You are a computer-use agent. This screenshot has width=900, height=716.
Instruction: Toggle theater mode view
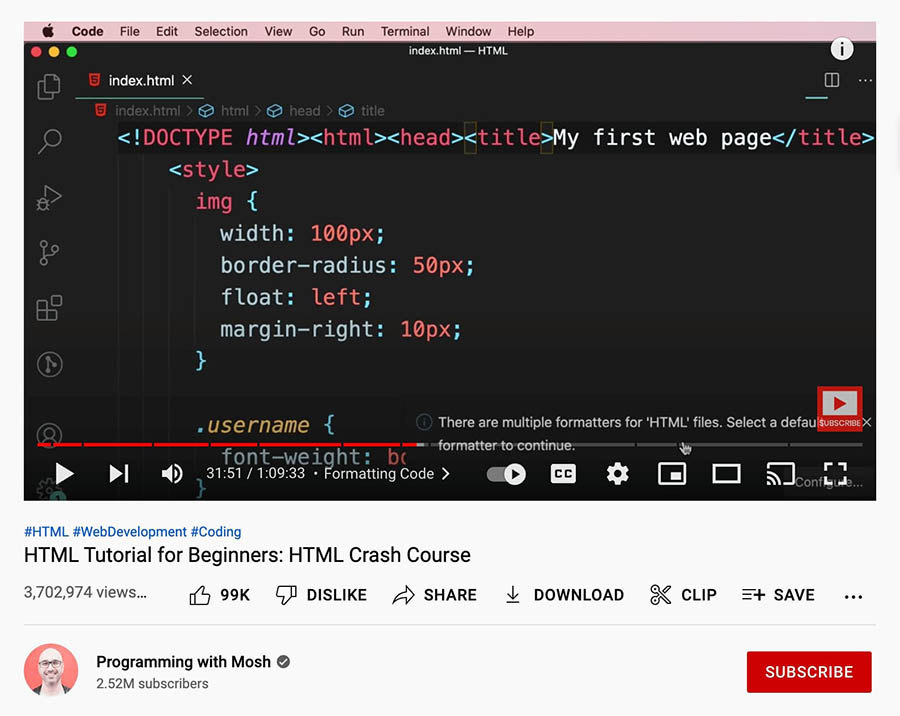pyautogui.click(x=726, y=474)
